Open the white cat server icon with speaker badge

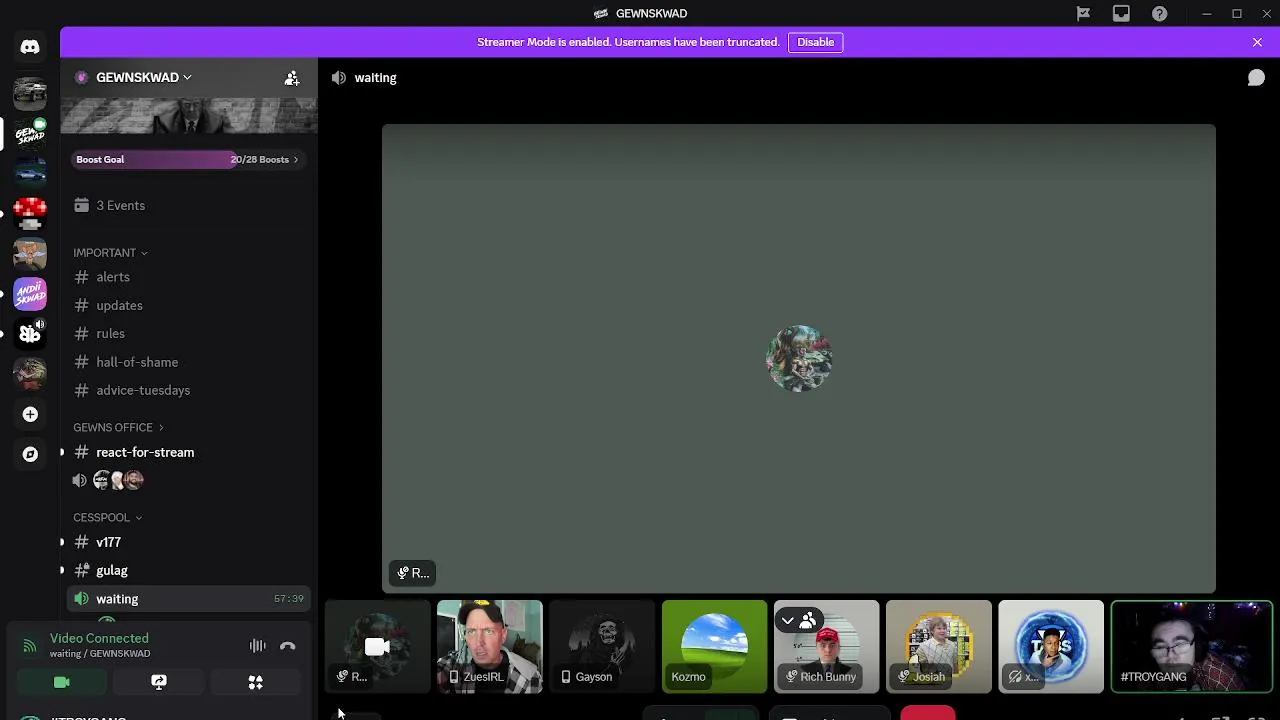click(30, 333)
